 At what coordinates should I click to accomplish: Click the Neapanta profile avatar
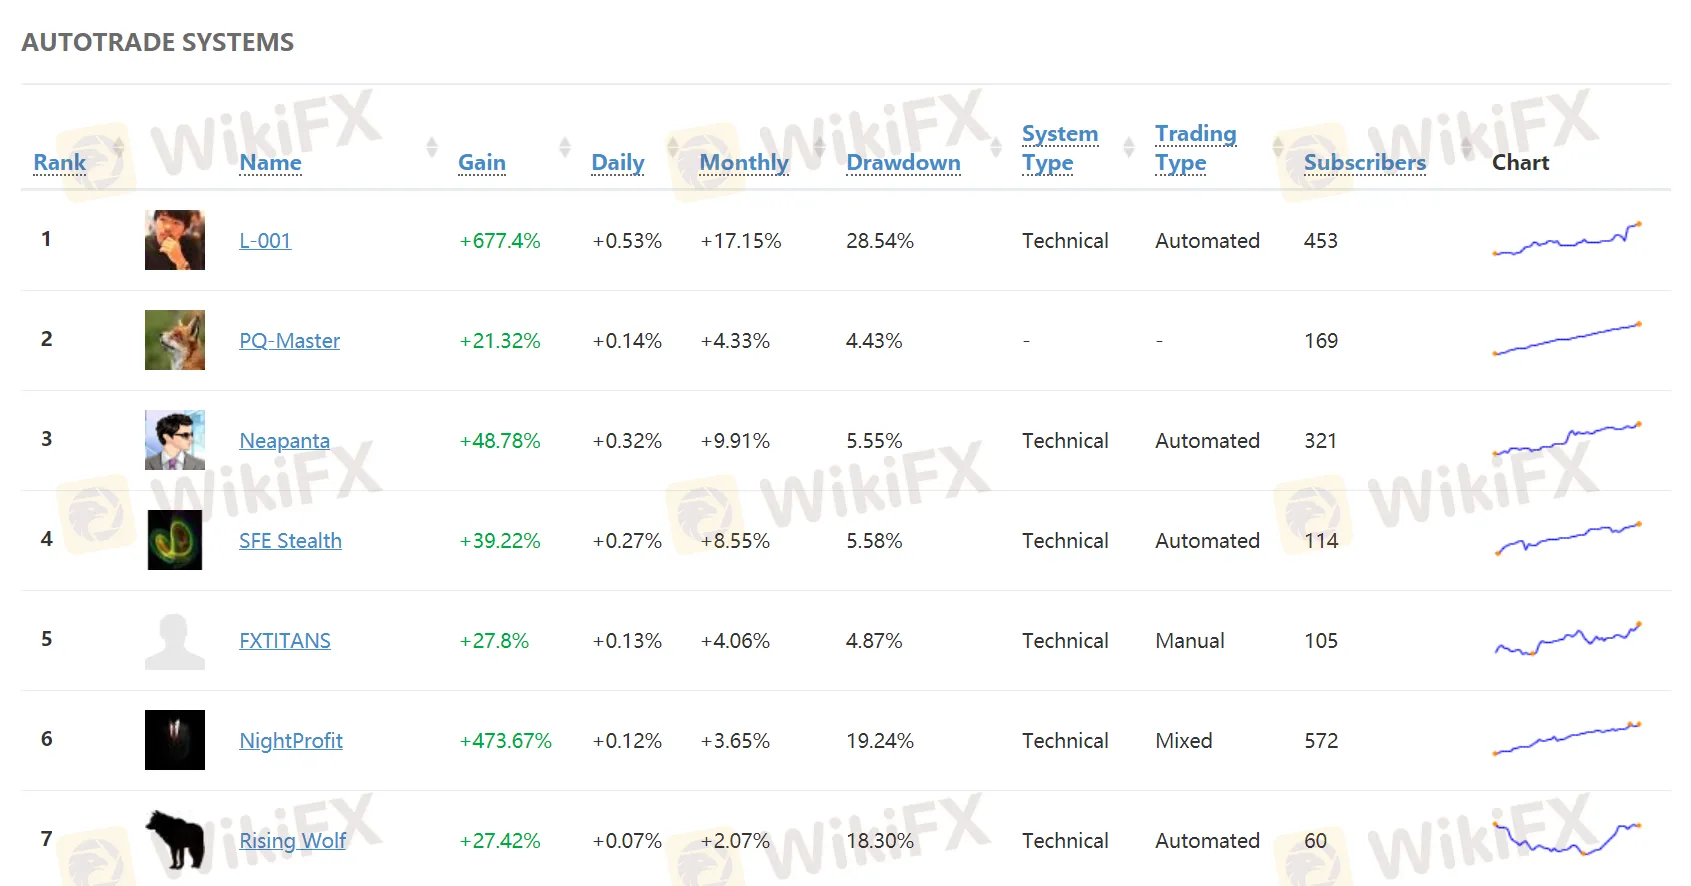pyautogui.click(x=175, y=440)
